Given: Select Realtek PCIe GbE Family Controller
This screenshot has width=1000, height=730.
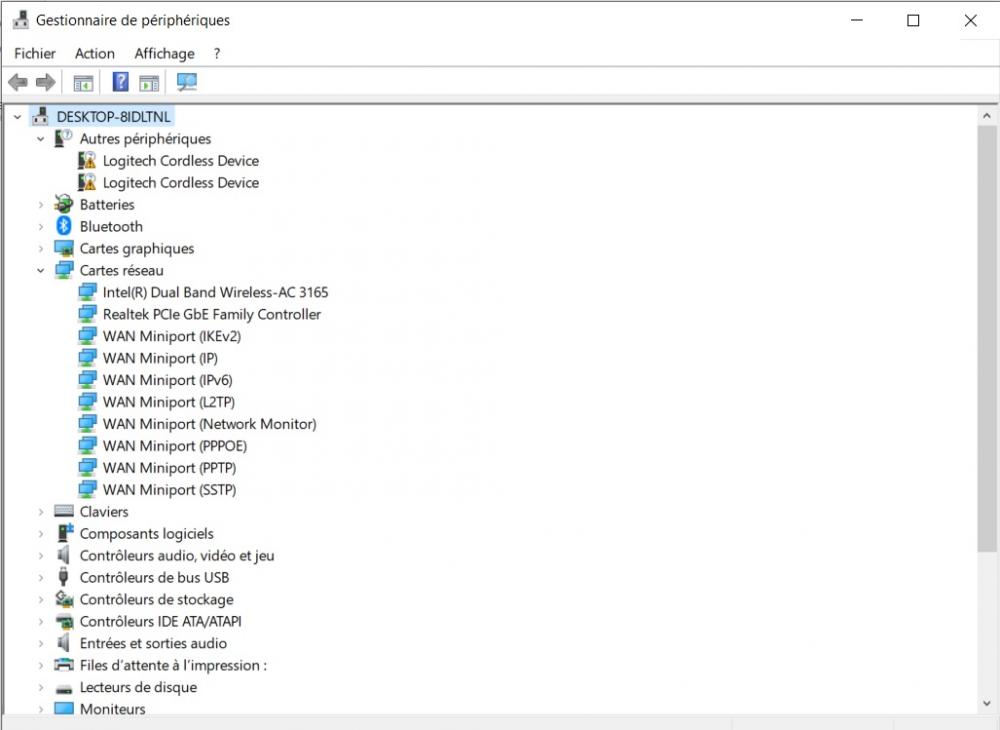Looking at the screenshot, I should point(212,315).
